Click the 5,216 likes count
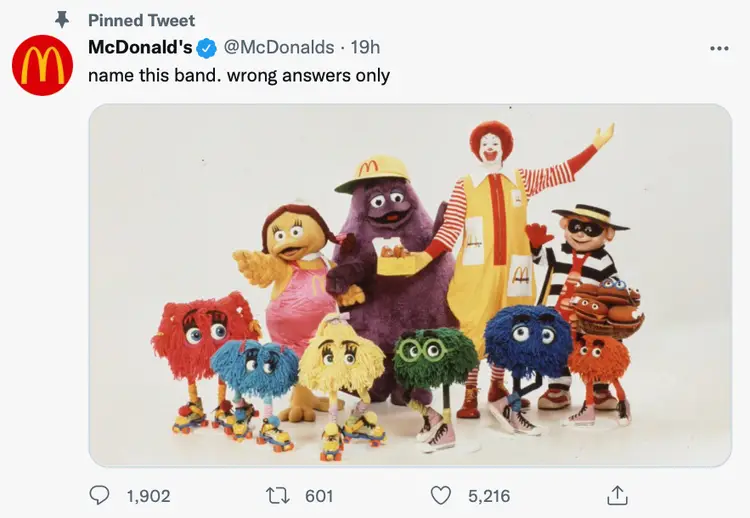Screen dimensions: 750x518 489,495
